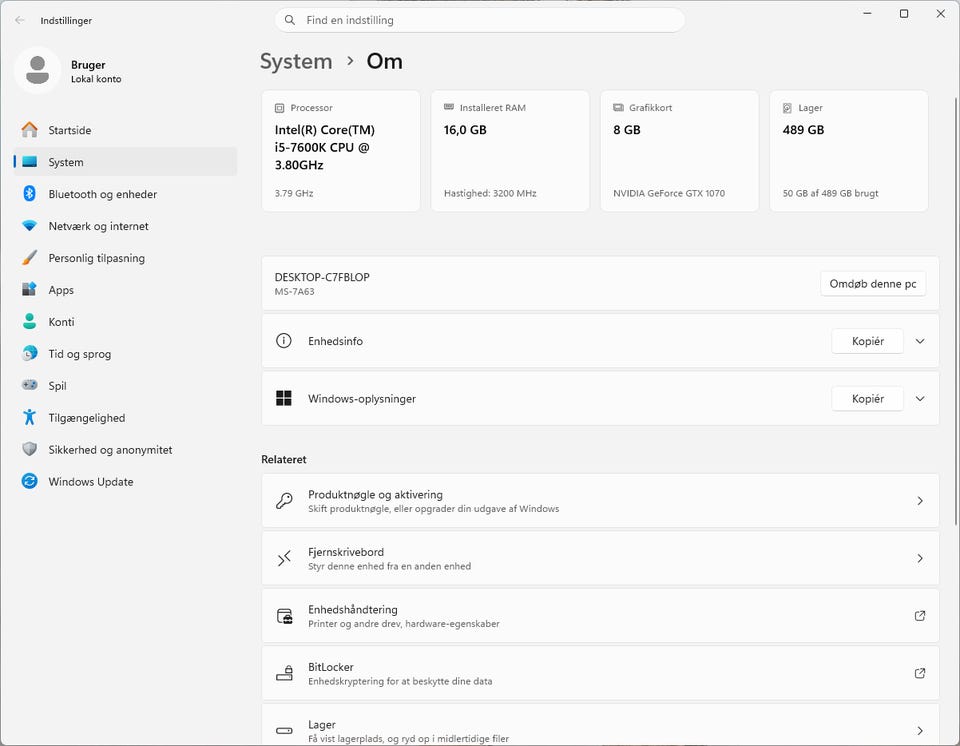Image resolution: width=960 pixels, height=746 pixels.
Task: Copy Enhedsinfo with the Kopiér button
Action: [x=867, y=341]
